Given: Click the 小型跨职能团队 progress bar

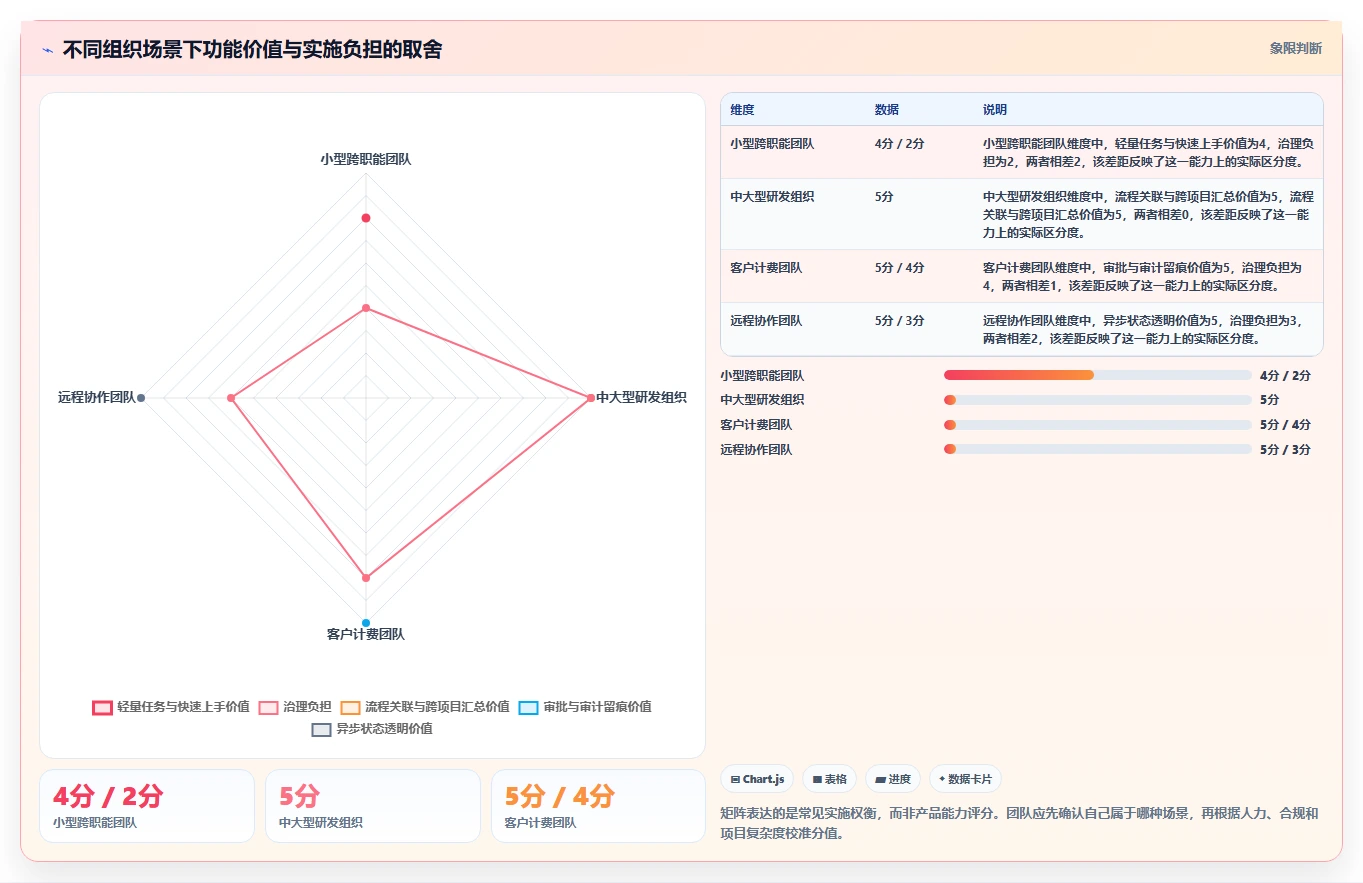Looking at the screenshot, I should [x=1098, y=375].
